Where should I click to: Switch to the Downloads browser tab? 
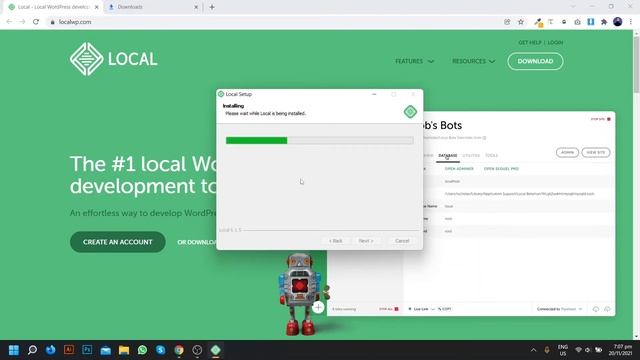pos(153,7)
